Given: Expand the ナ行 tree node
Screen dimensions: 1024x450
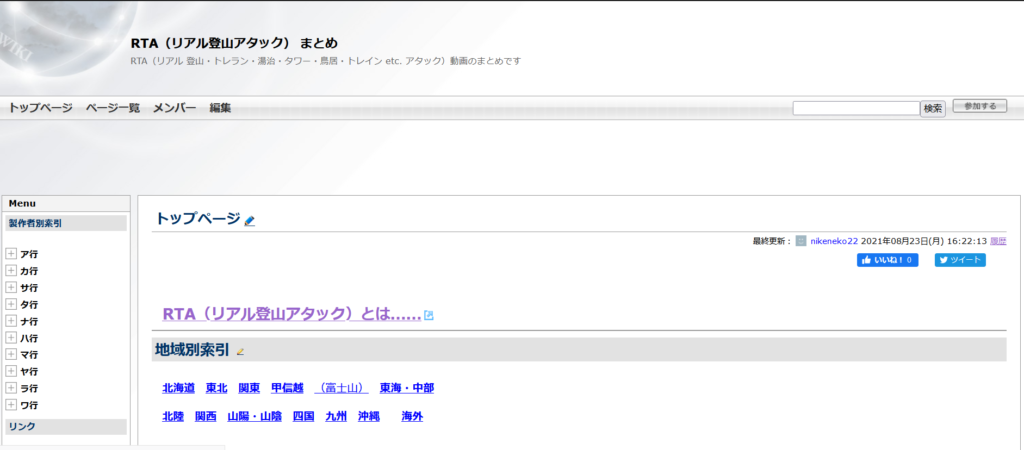Looking at the screenshot, I should click(x=10, y=321).
